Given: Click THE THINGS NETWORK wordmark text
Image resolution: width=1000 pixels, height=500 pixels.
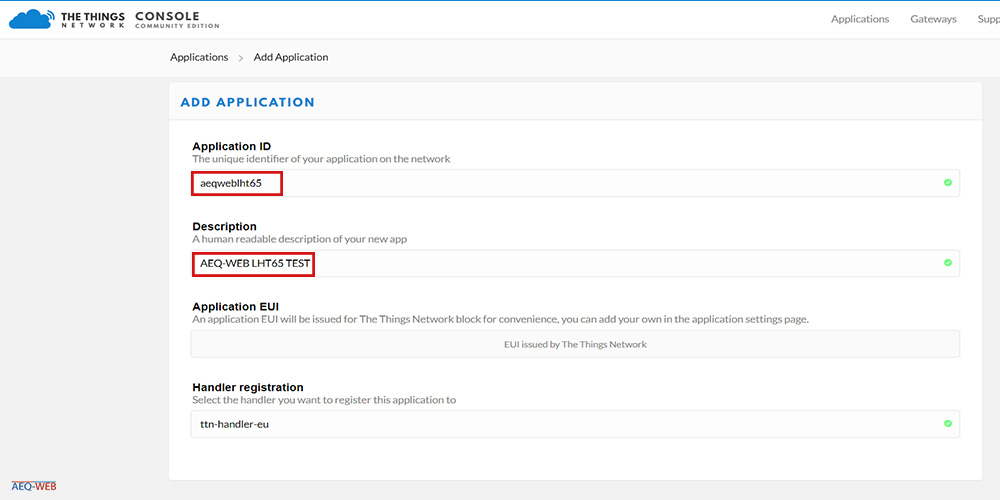Looking at the screenshot, I should coord(92,20).
